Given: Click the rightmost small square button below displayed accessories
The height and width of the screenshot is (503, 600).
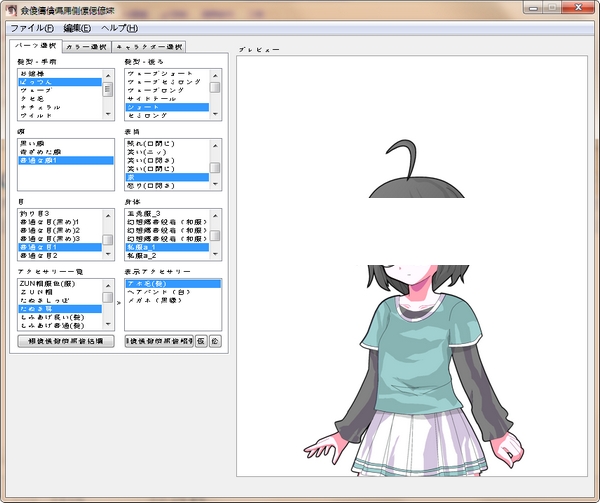Looking at the screenshot, I should (215, 341).
